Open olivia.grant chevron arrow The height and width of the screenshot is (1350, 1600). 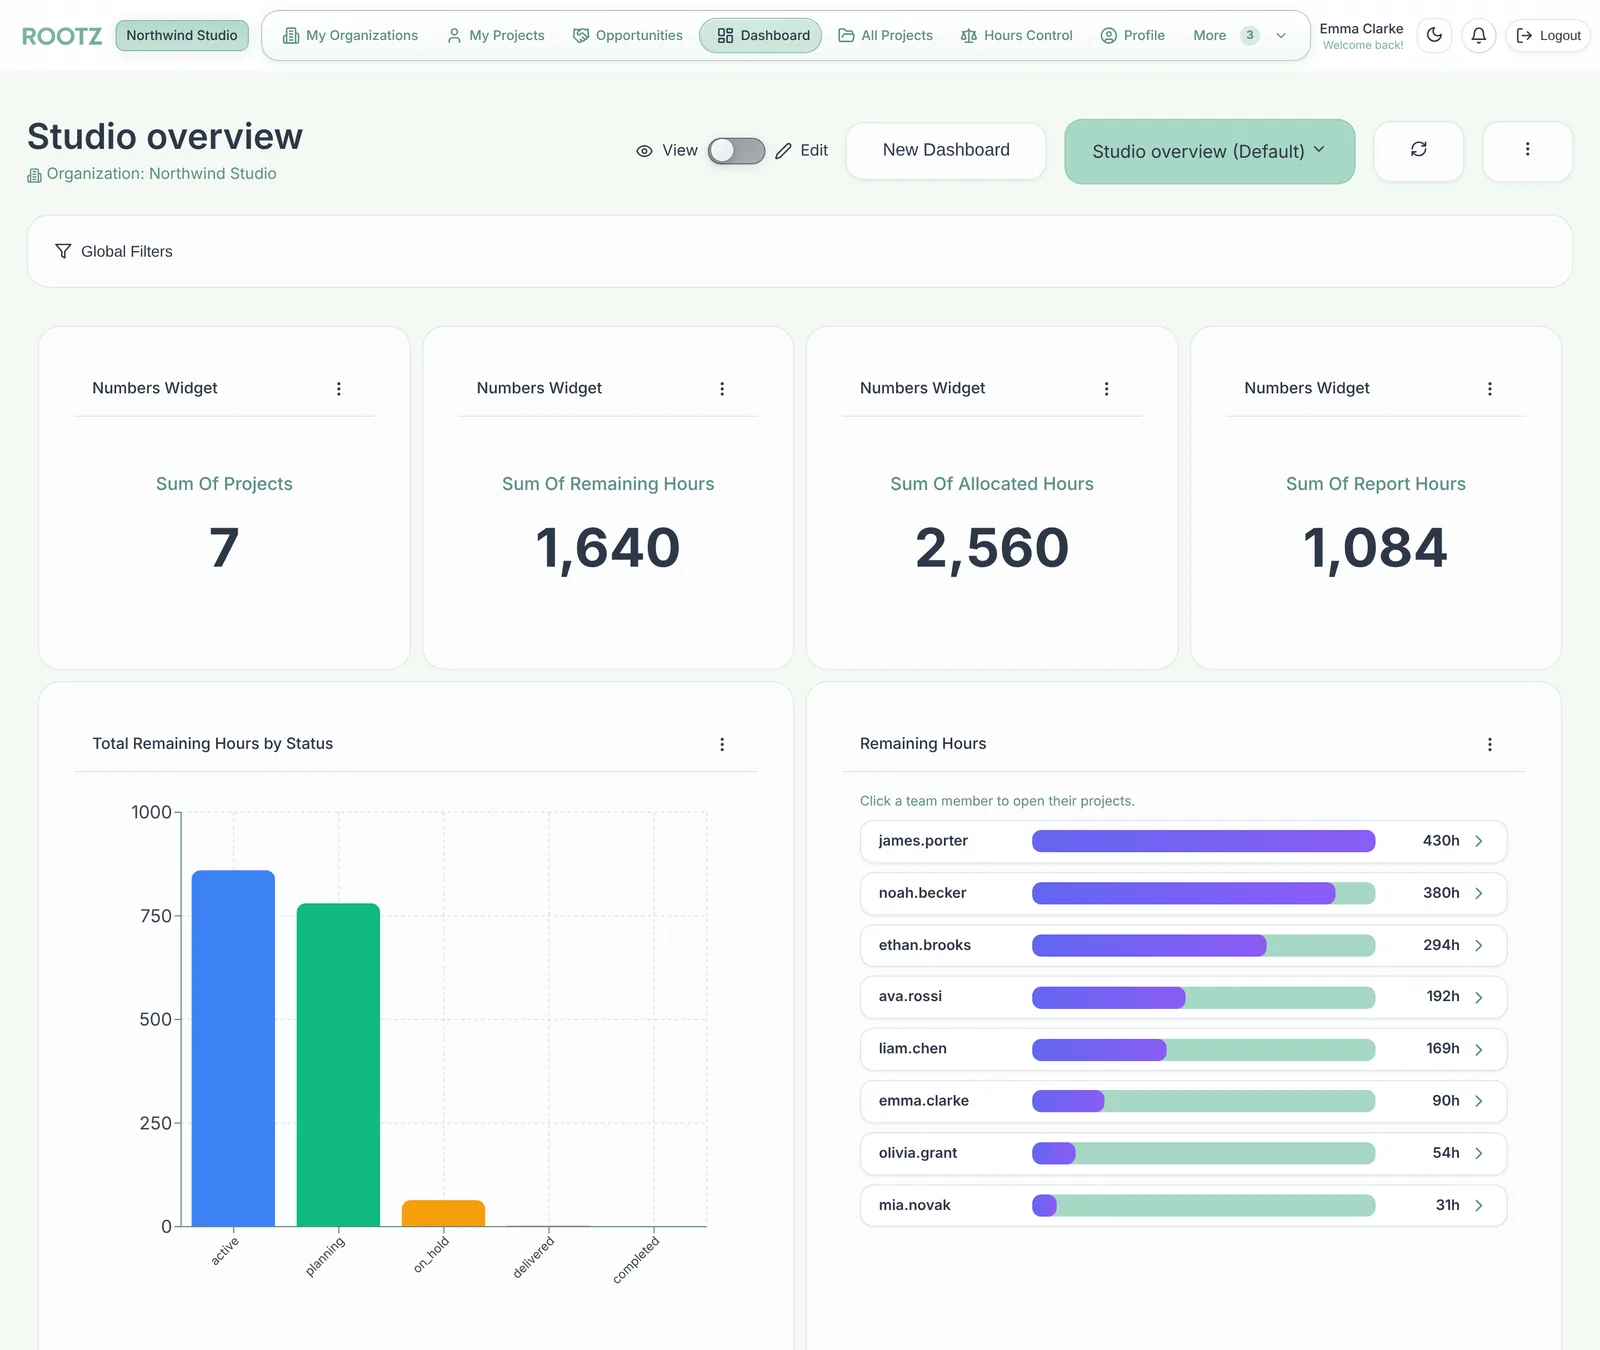pos(1479,1153)
